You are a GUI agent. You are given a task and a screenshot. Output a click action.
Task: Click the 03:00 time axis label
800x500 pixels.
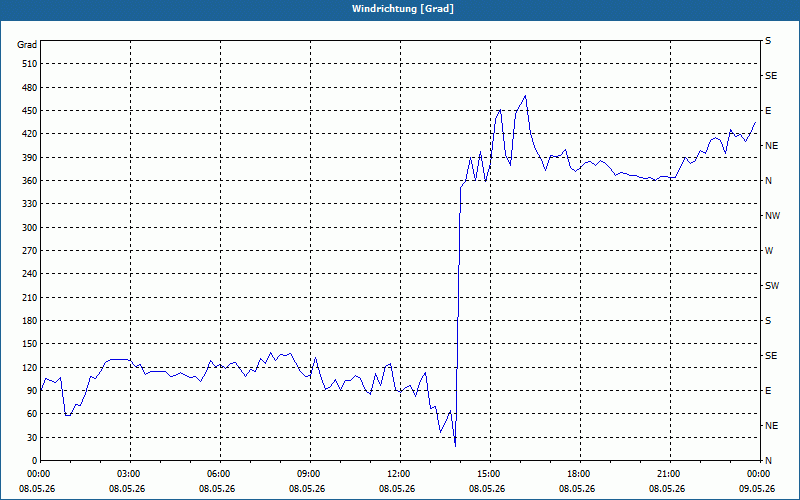click(131, 474)
